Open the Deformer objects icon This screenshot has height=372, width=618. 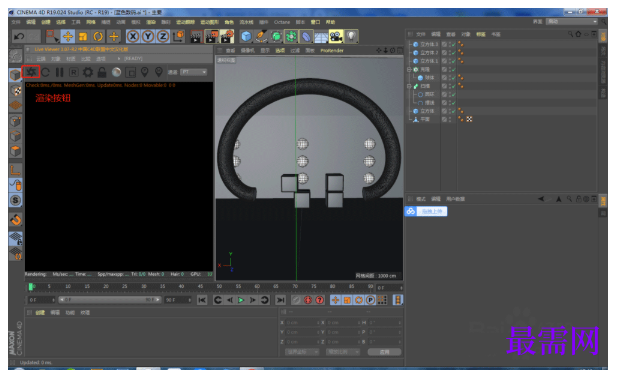tap(306, 37)
